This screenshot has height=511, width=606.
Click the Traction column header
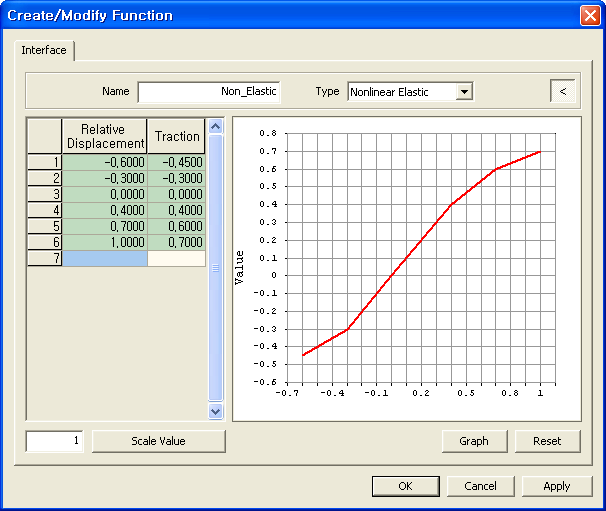[177, 136]
